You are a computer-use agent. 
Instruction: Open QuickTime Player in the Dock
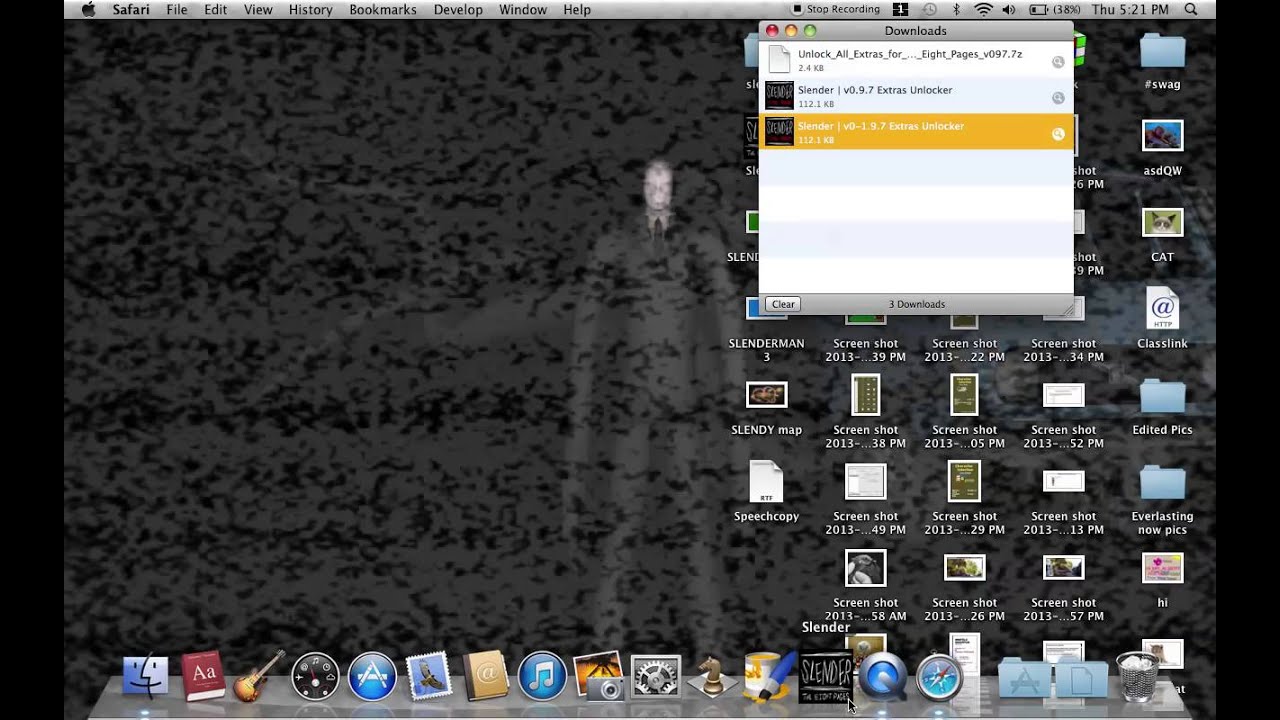(883, 677)
